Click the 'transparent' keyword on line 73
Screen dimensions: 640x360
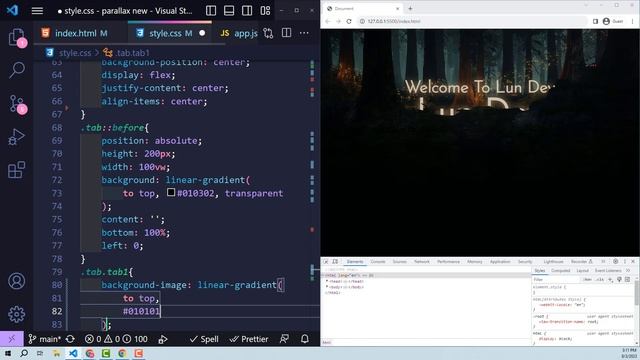point(254,193)
